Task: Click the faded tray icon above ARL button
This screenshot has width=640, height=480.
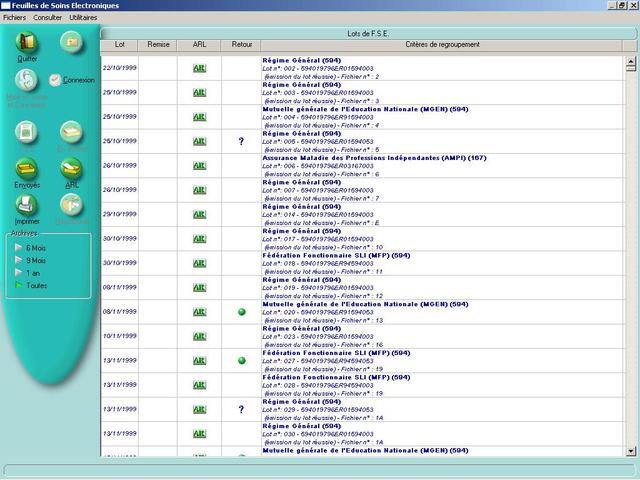Action: tap(71, 132)
